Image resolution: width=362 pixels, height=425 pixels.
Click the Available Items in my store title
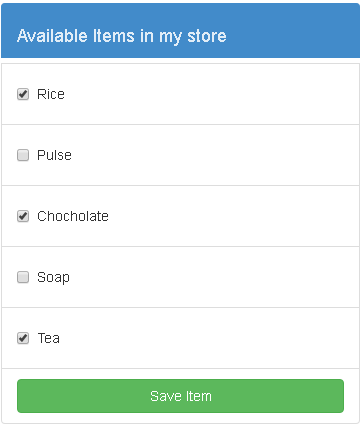[x=122, y=36]
